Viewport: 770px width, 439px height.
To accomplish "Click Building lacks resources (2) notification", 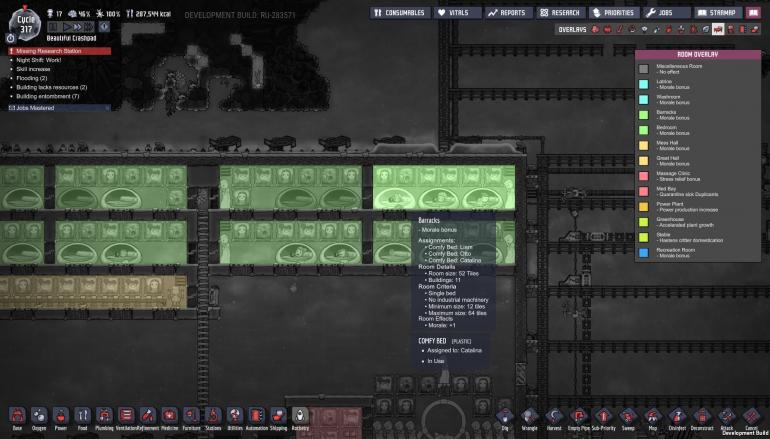I will pyautogui.click(x=51, y=87).
